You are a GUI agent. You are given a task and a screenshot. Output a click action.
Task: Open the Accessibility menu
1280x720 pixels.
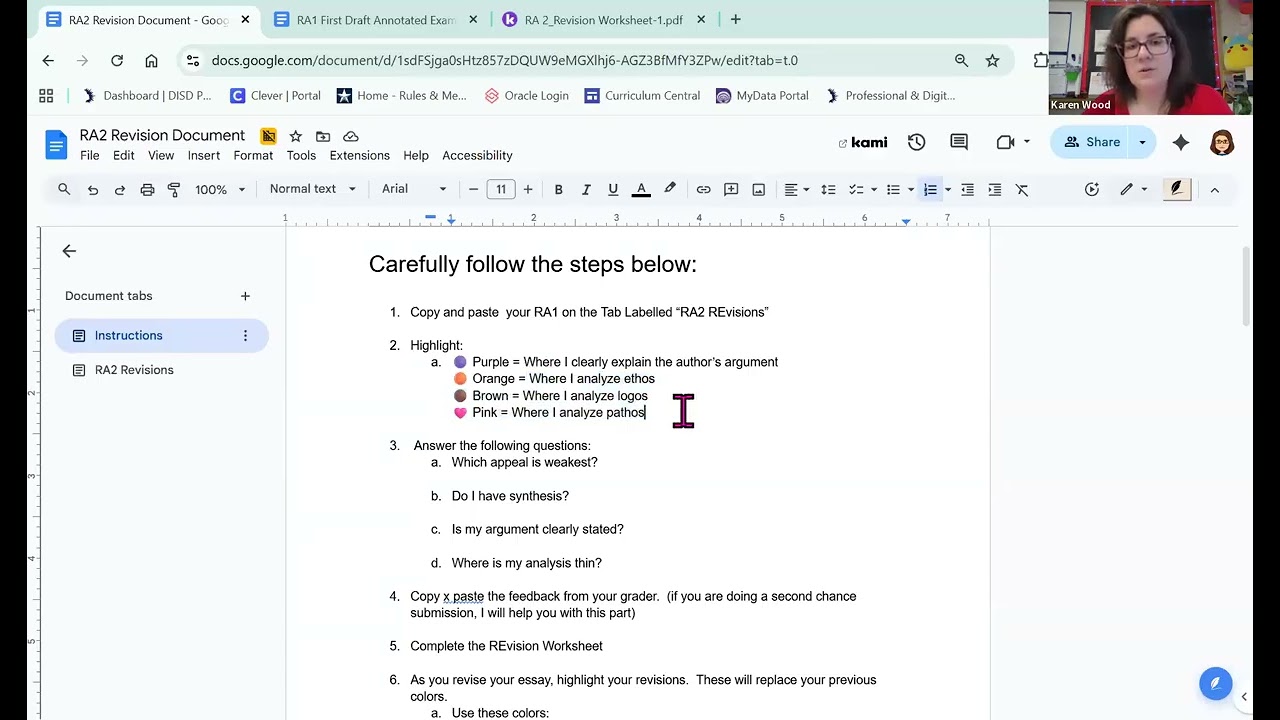(477, 155)
